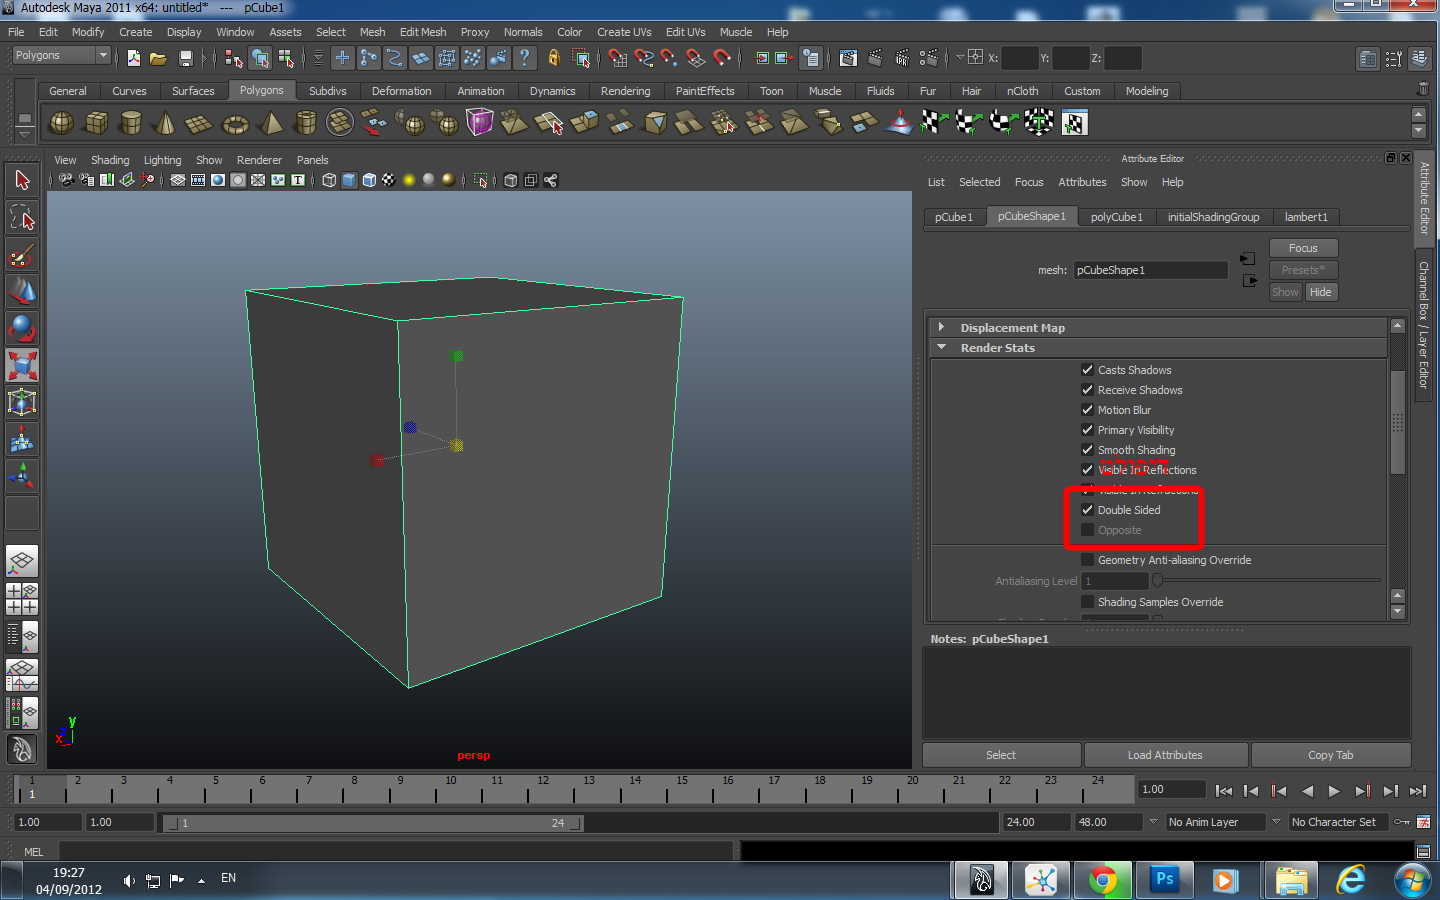Disable the Casts Shadows option
This screenshot has width=1440, height=900.
tap(1088, 370)
